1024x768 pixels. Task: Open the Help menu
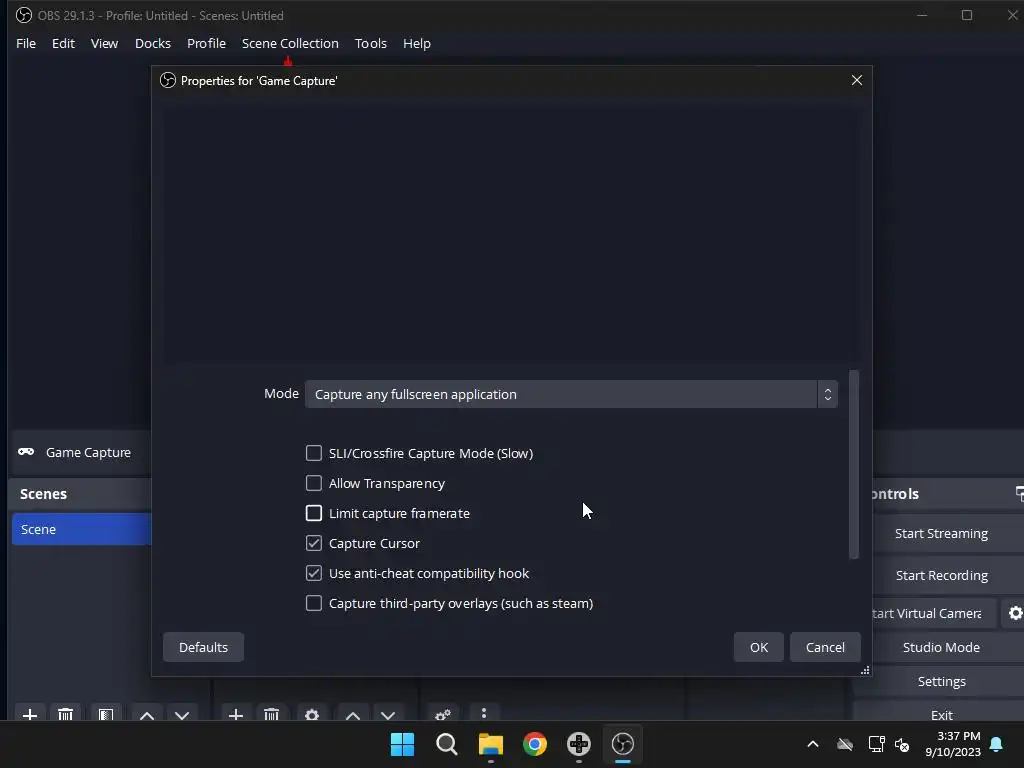point(417,43)
